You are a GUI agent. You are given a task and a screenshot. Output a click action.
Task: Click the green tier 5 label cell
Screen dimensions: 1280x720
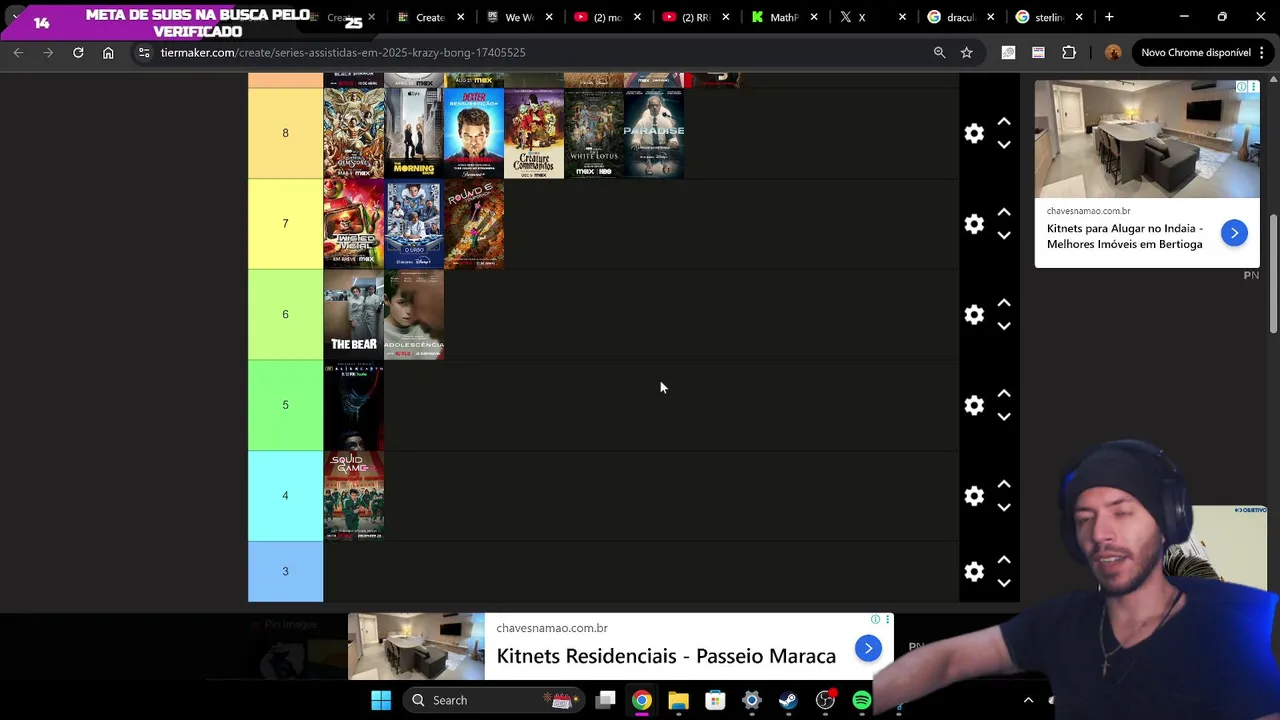tap(285, 405)
